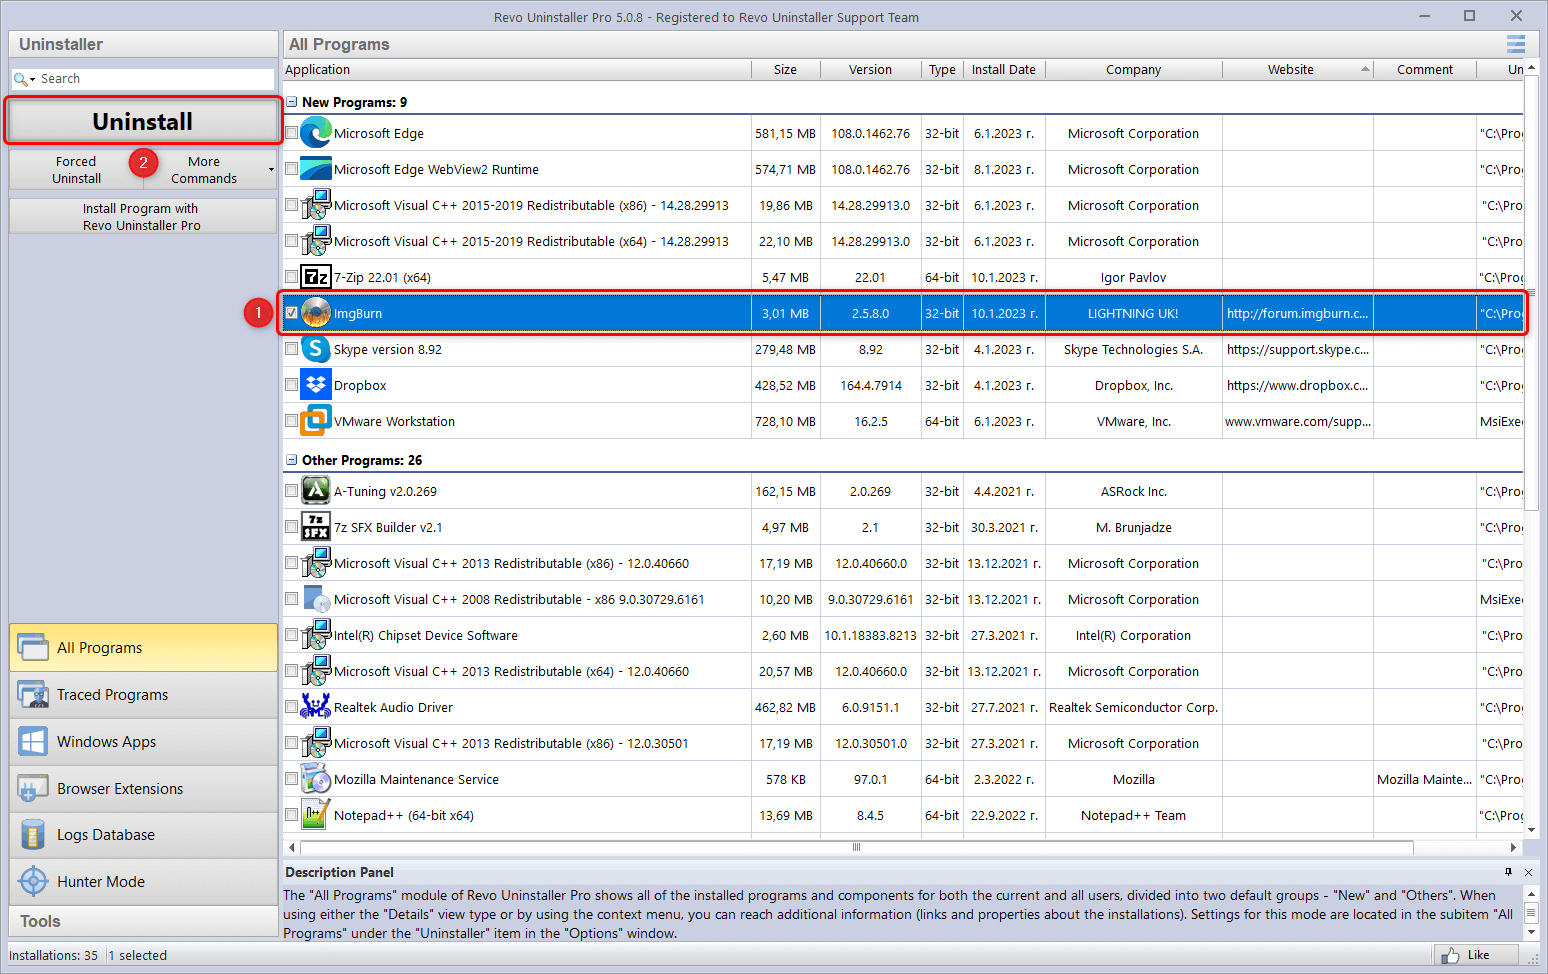Screen dimensions: 1548x974
Task: Pin the Description Panel
Action: [1508, 872]
